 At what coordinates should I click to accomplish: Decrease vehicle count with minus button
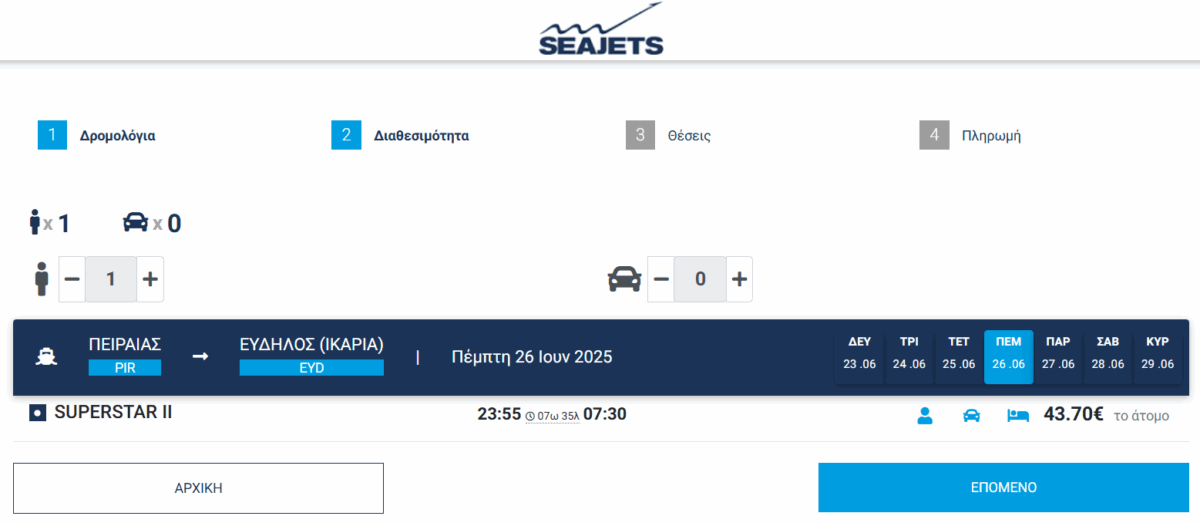661,279
